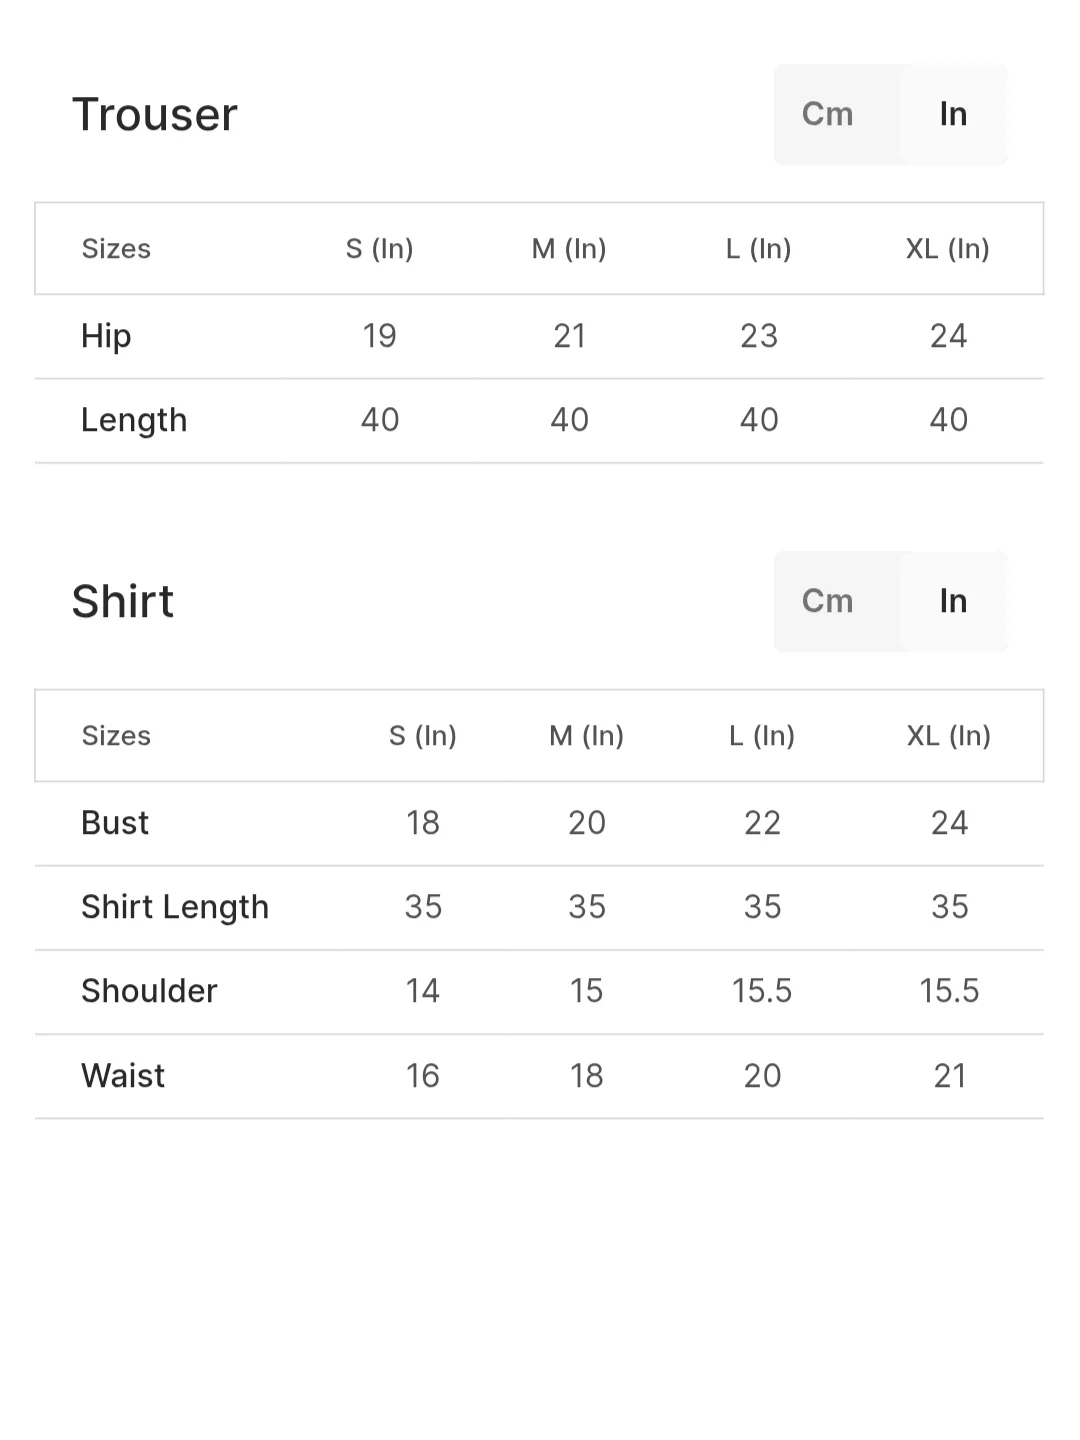Image resolution: width=1080 pixels, height=1440 pixels.
Task: Switch Trouser measurements to Cm
Action: click(x=828, y=114)
